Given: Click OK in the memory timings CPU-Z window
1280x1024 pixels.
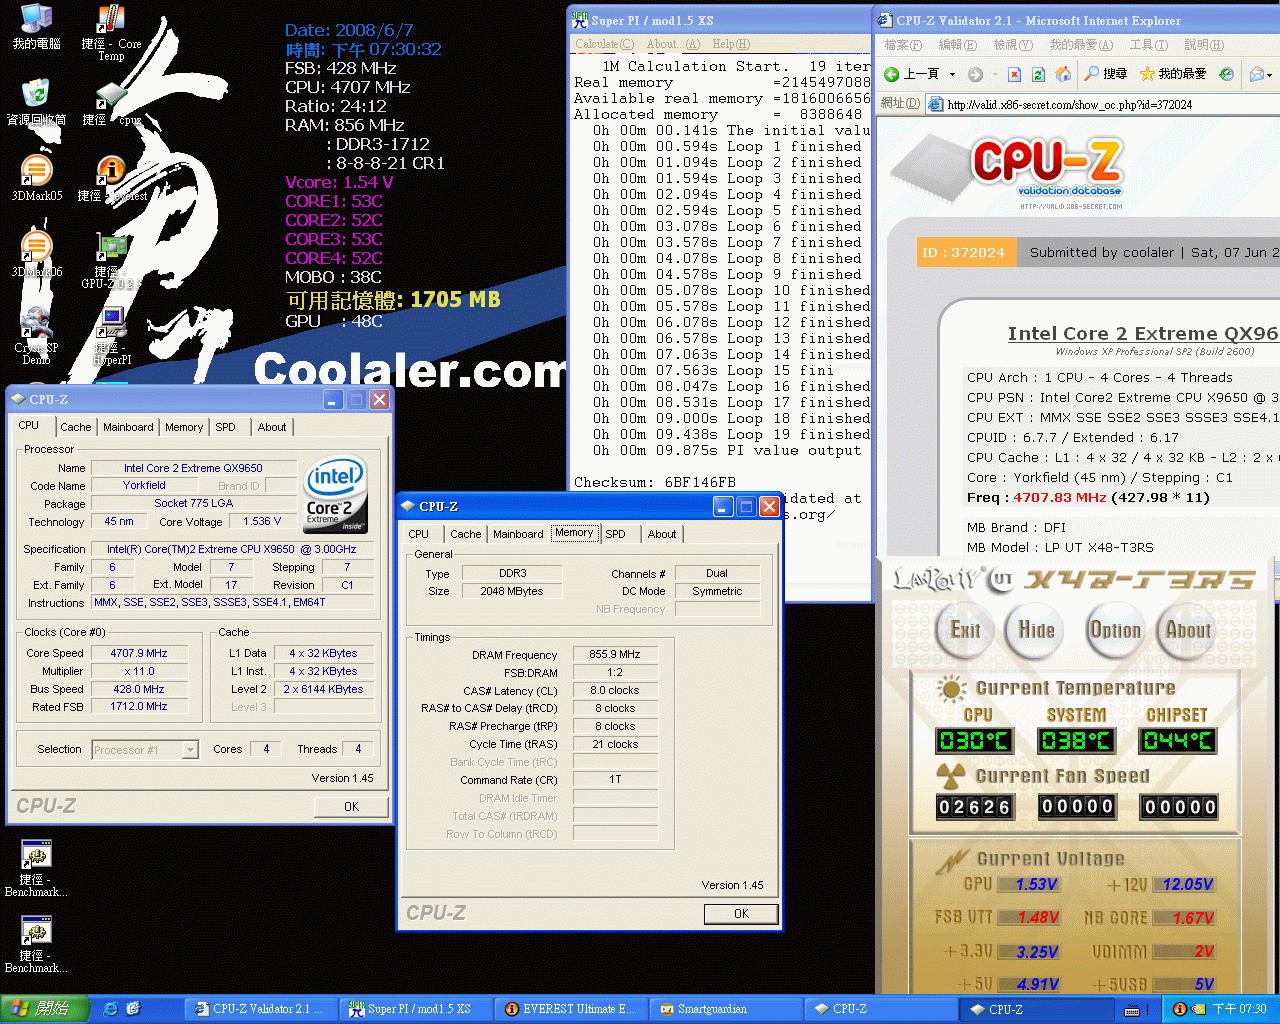Looking at the screenshot, I should (741, 914).
